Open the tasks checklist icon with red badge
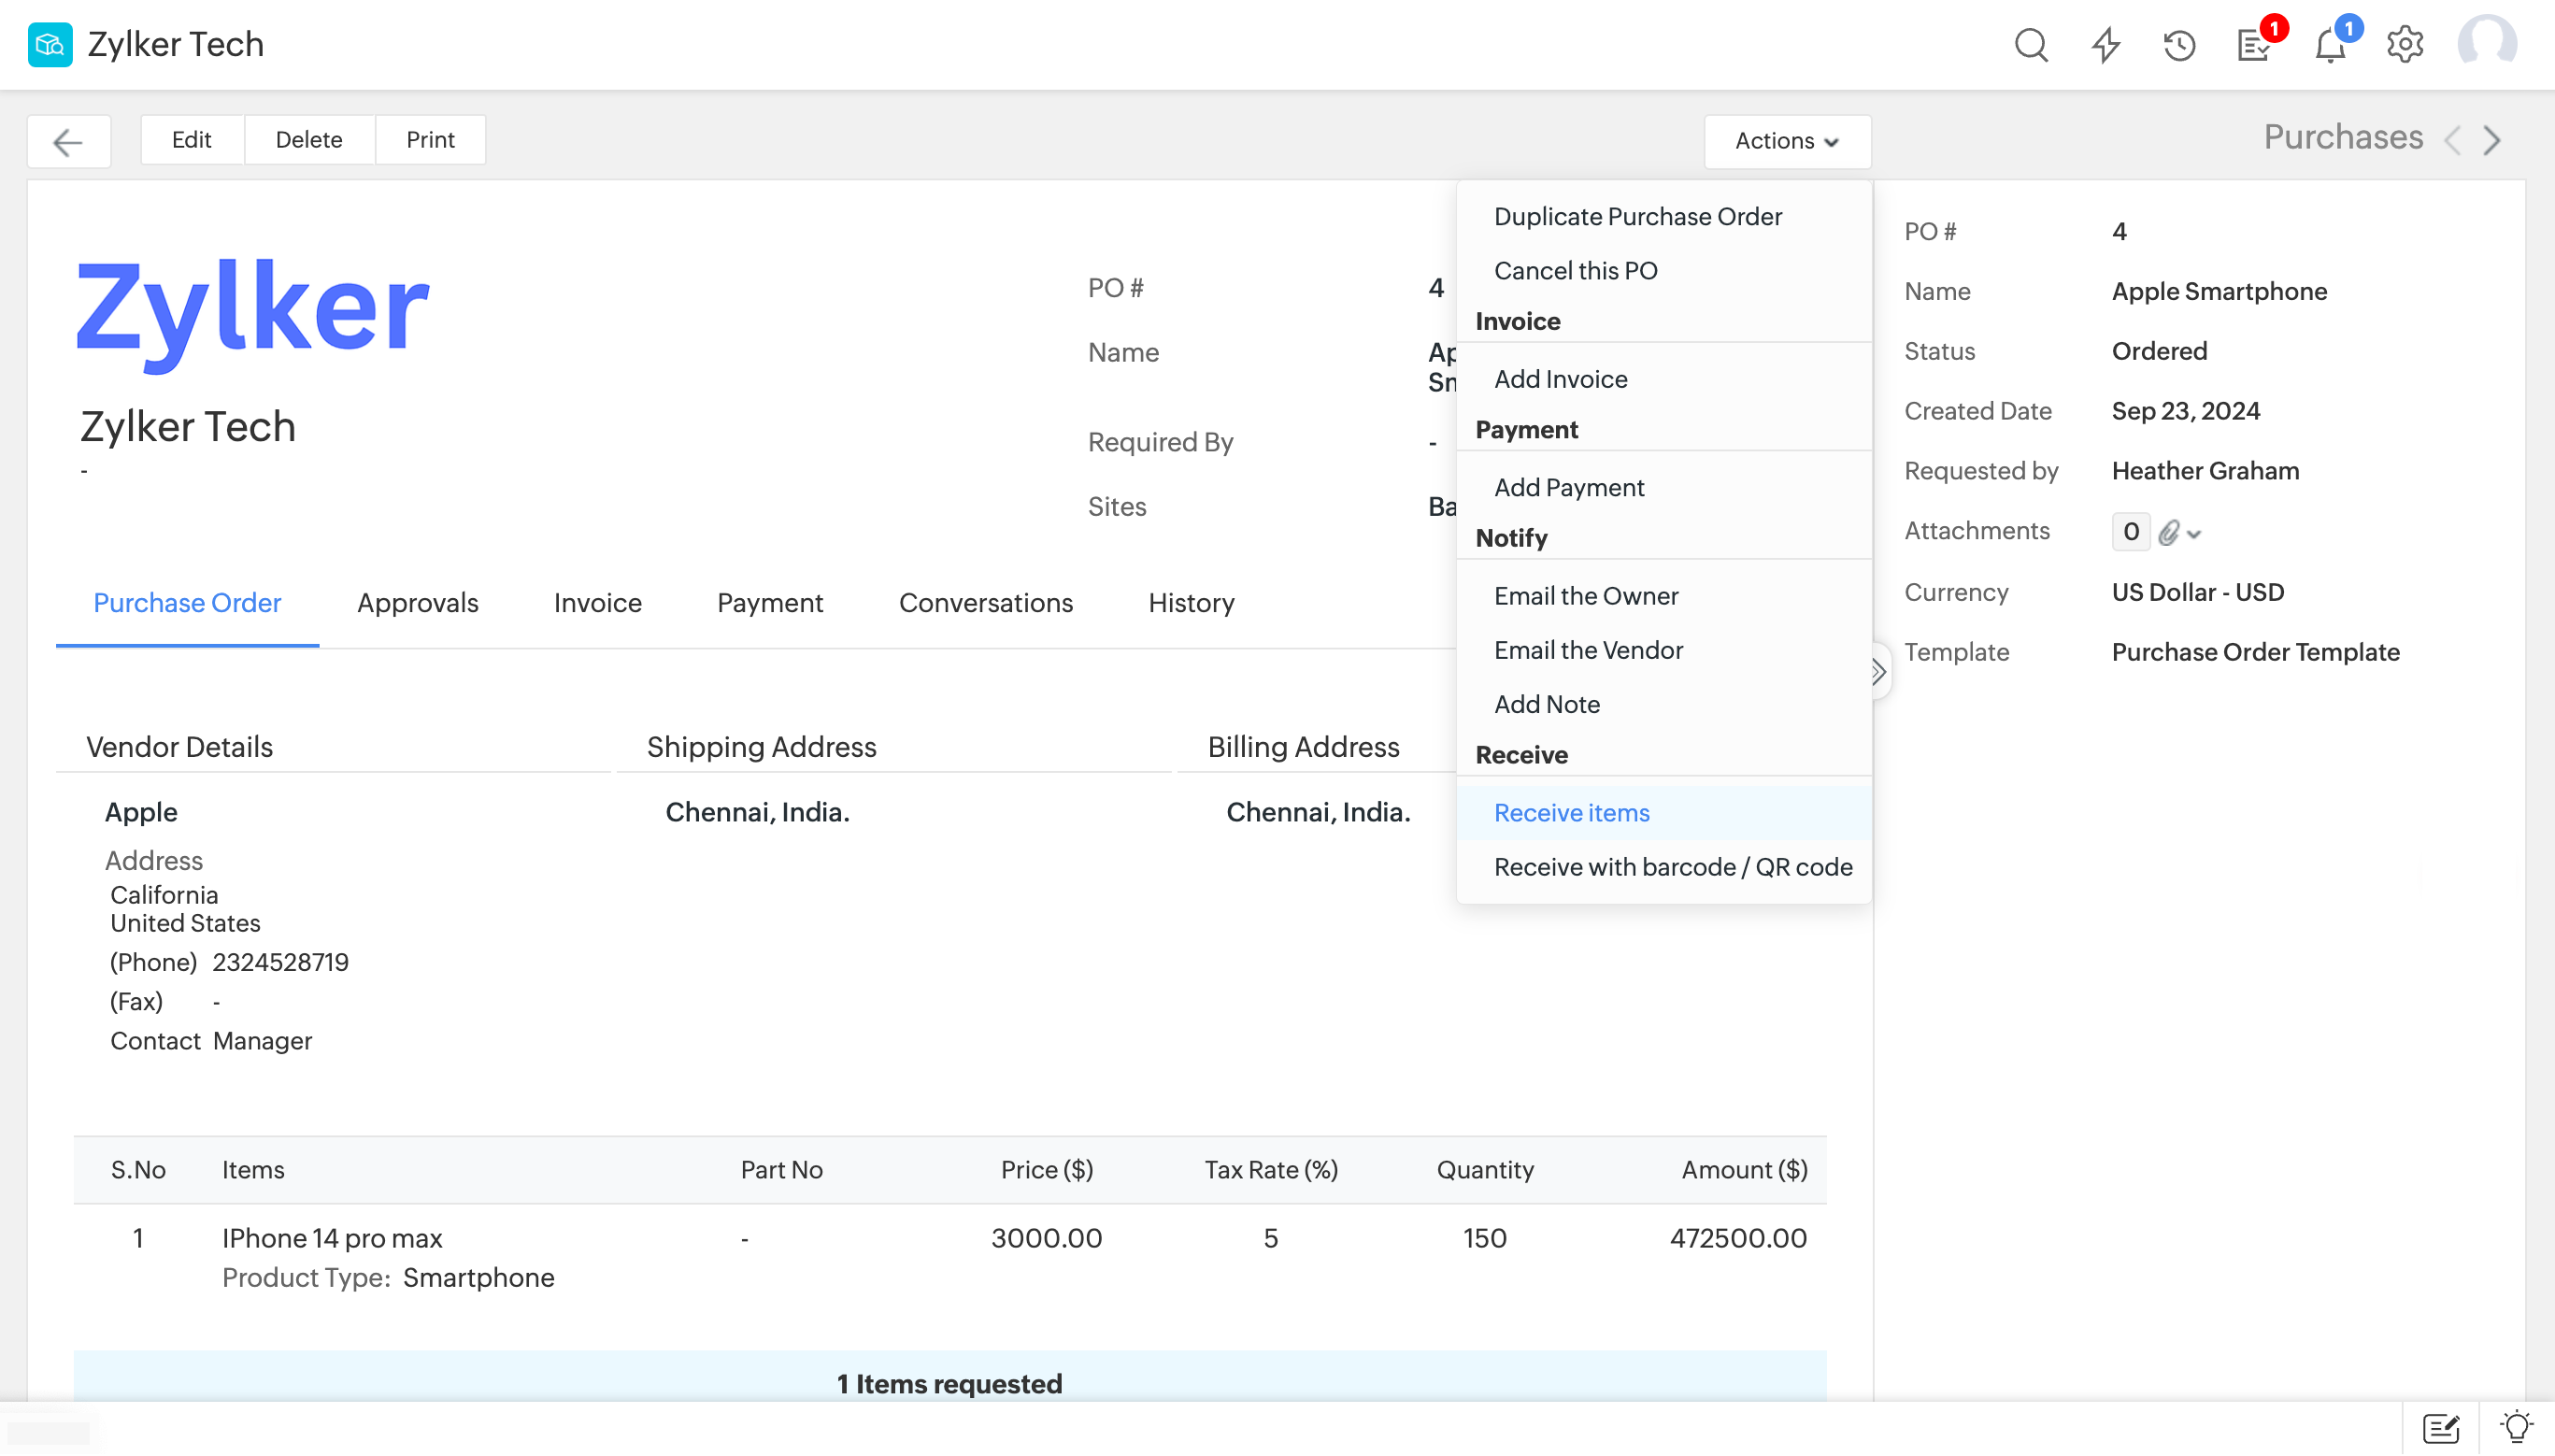 2254,45
